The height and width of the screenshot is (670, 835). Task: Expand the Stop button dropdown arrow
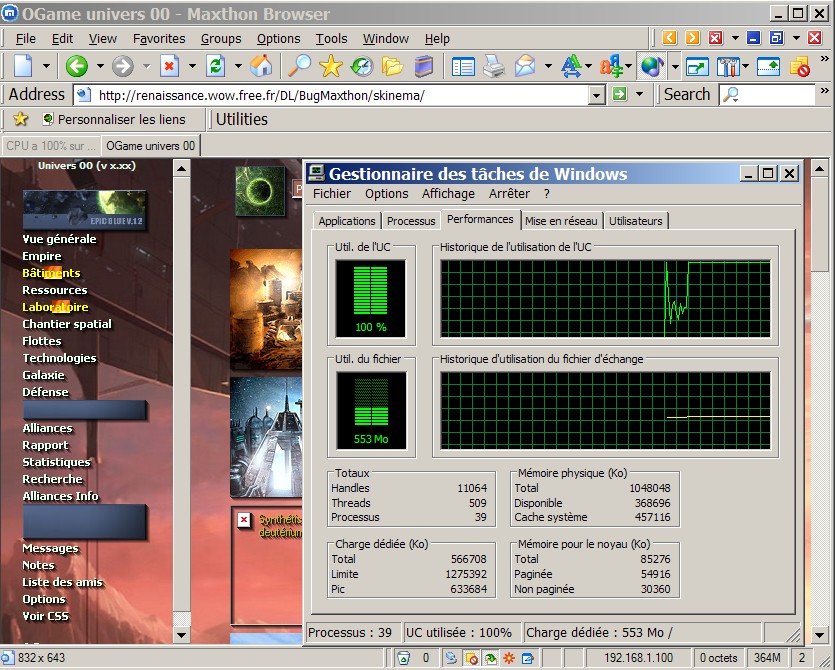pyautogui.click(x=192, y=67)
